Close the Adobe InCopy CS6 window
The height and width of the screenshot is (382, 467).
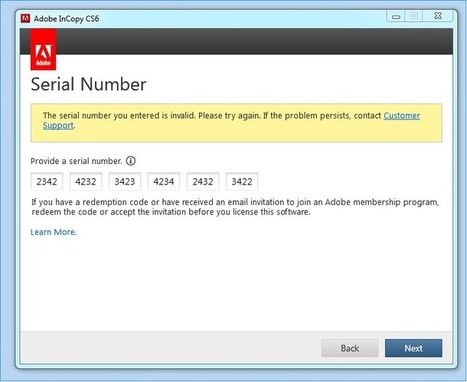click(438, 16)
